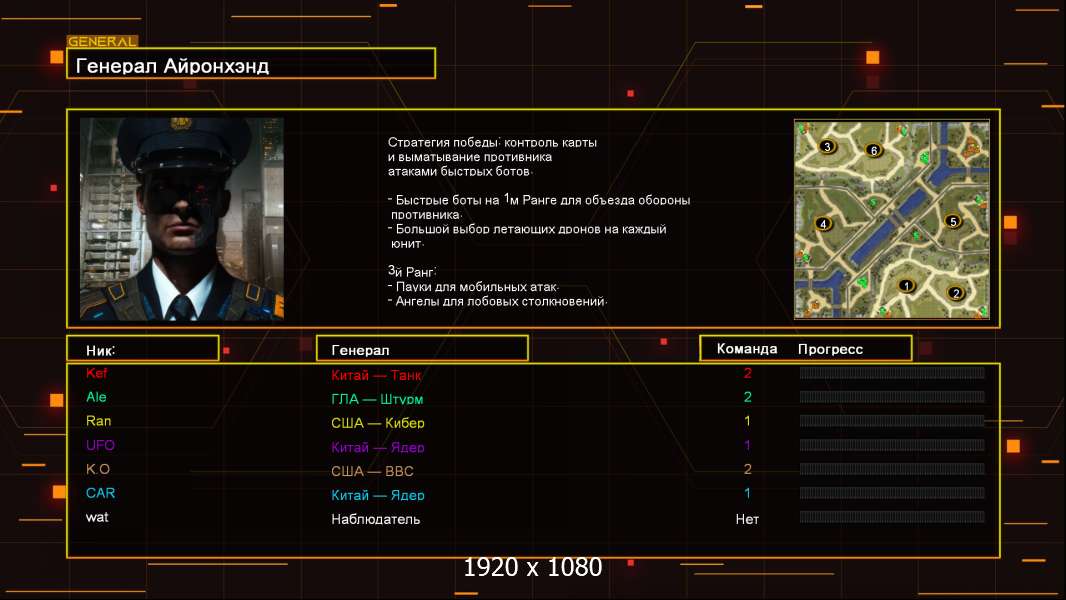
Task: Pick start position marker 6 on minimap
Action: click(874, 150)
